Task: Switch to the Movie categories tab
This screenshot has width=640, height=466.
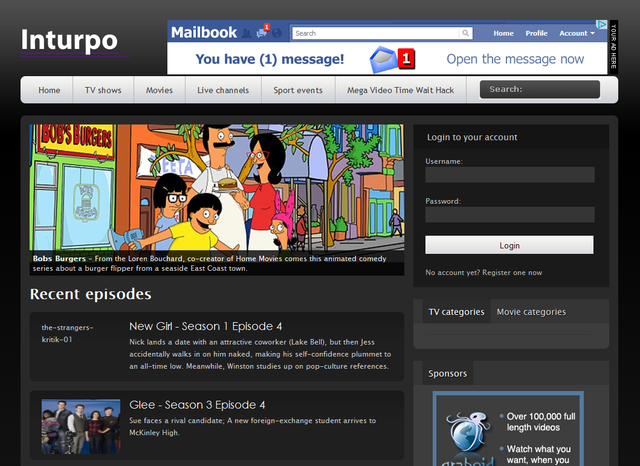Action: 531,312
